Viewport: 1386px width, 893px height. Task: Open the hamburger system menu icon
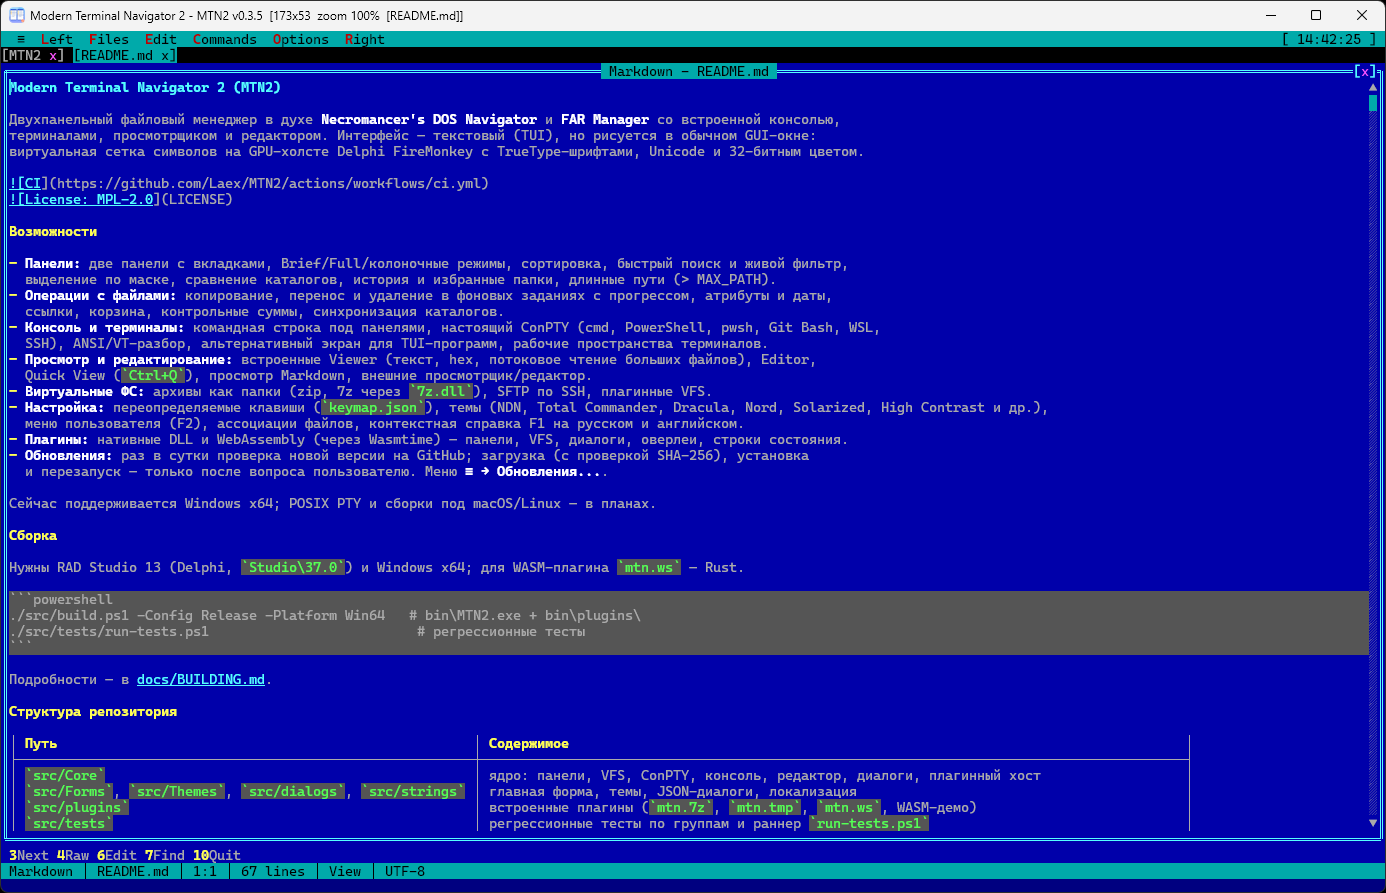pyautogui.click(x=21, y=39)
